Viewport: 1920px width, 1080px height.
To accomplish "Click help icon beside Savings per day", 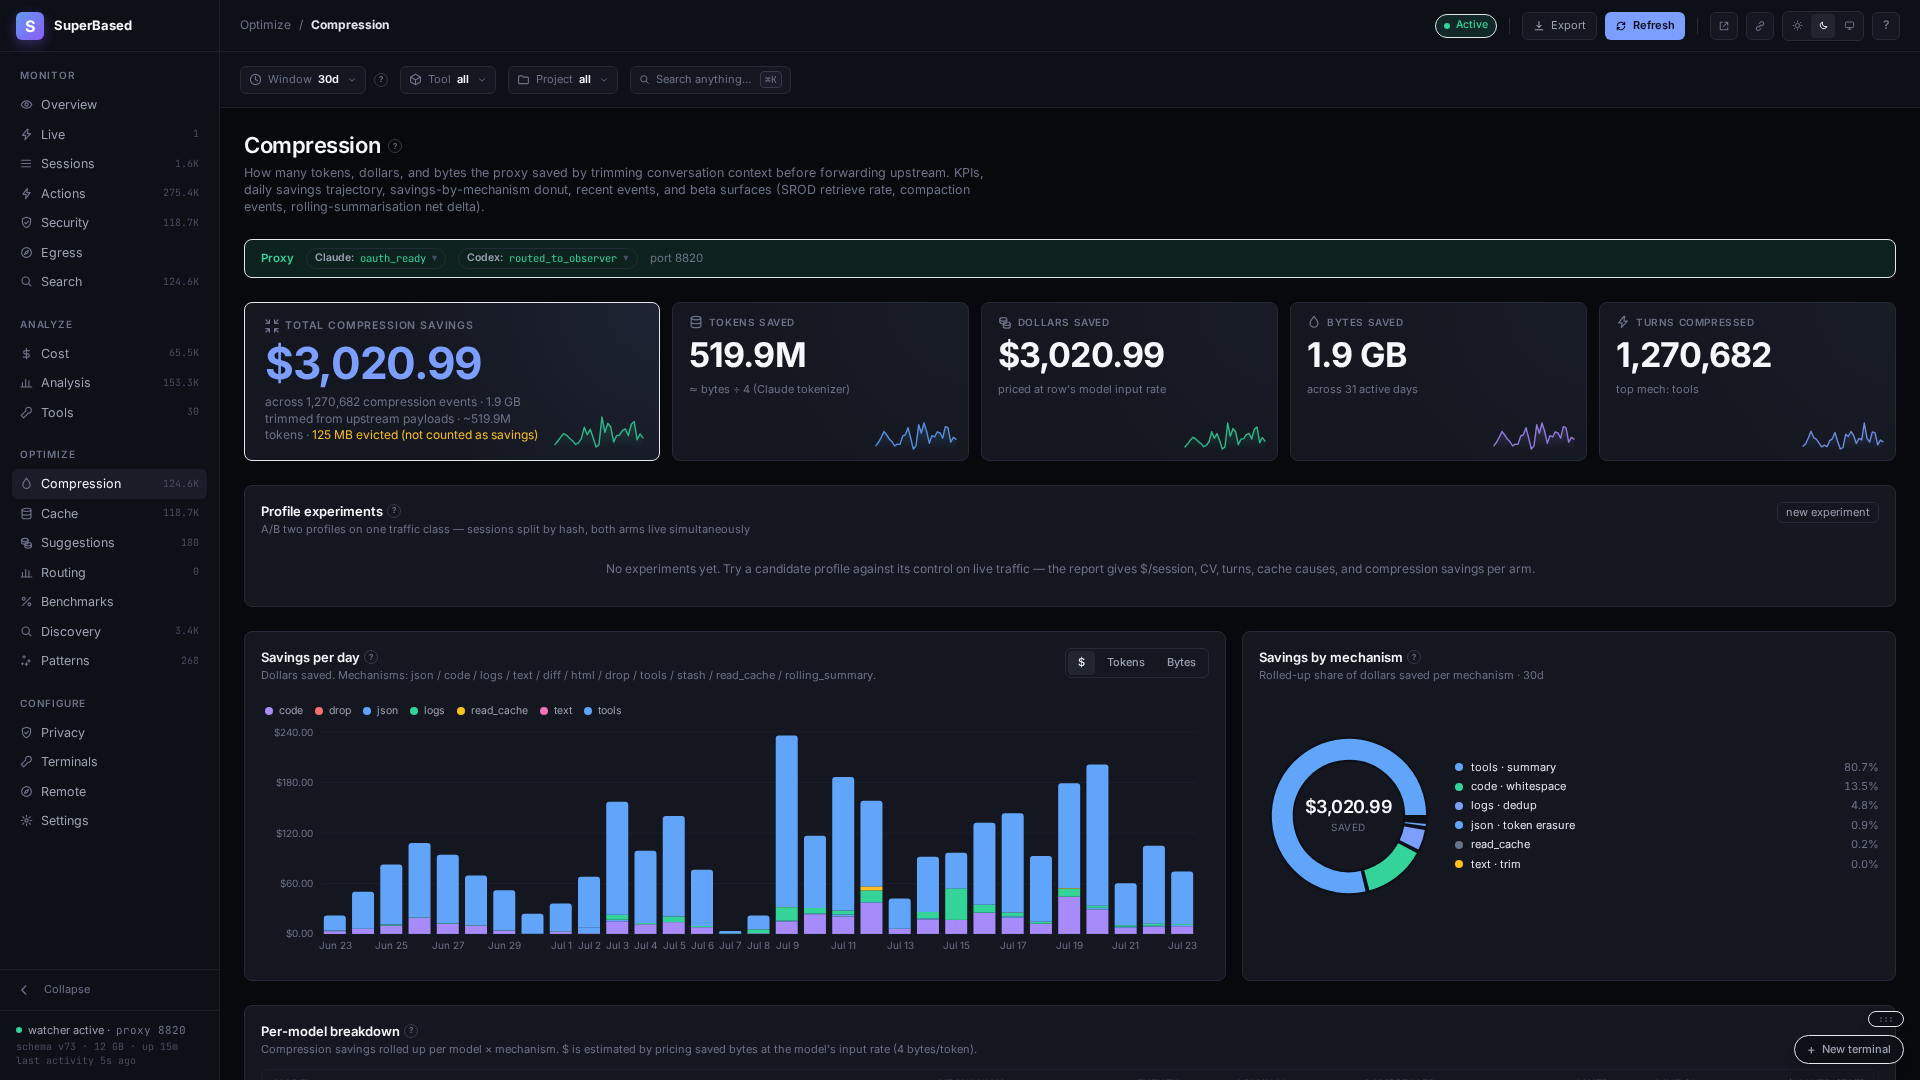I will (x=371, y=657).
